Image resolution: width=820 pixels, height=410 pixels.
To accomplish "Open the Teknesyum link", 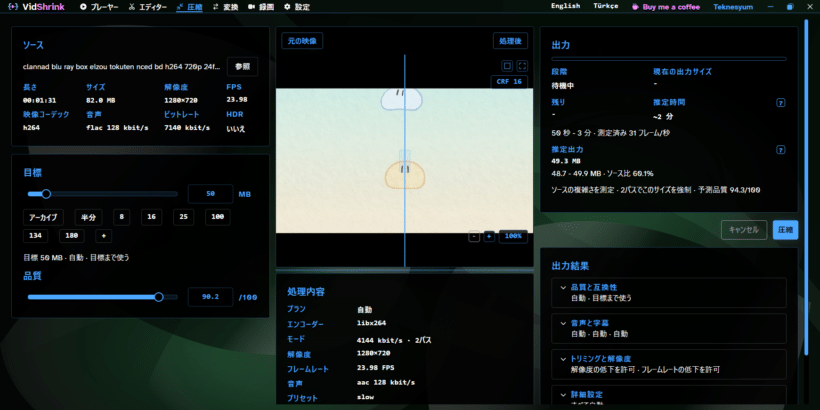I will tap(733, 7).
